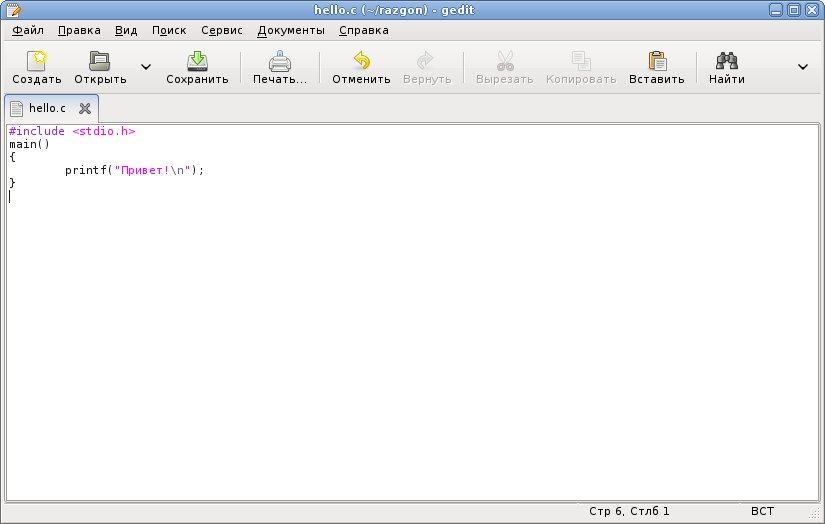The width and height of the screenshot is (825, 524).
Task: Click the Открыть open file icon
Action: click(99, 61)
